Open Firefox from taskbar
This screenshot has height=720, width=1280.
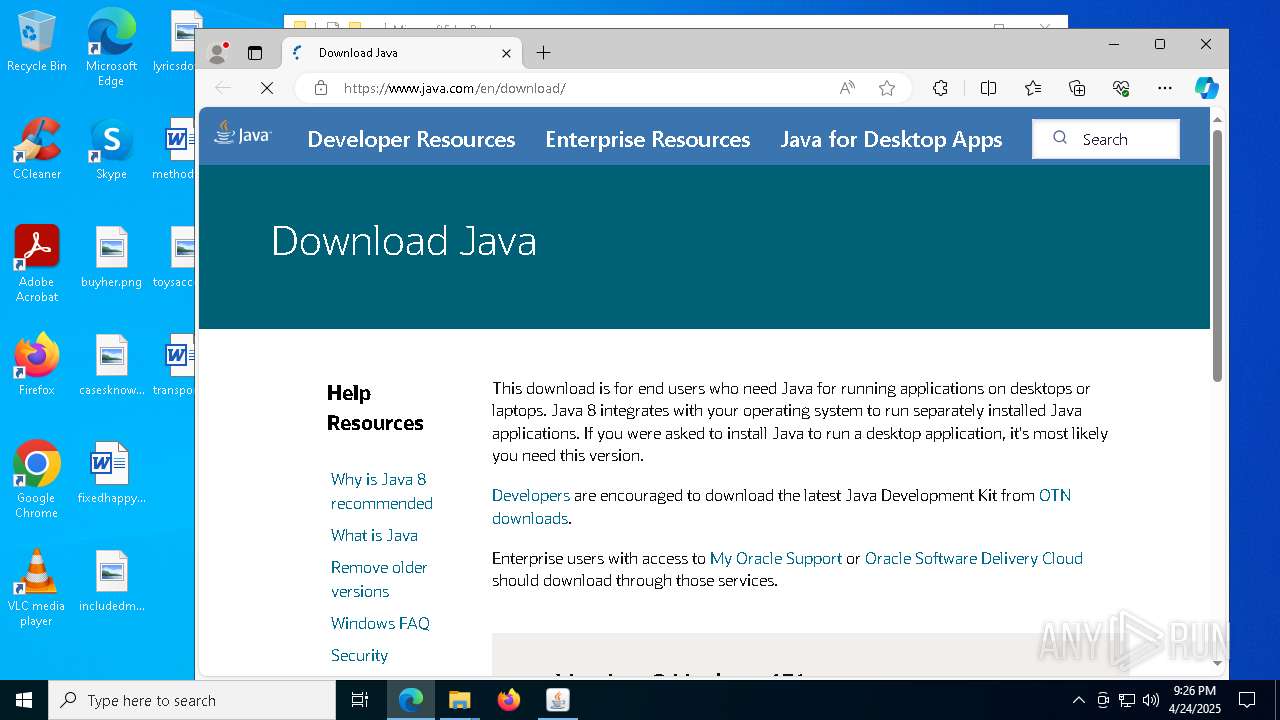(509, 700)
